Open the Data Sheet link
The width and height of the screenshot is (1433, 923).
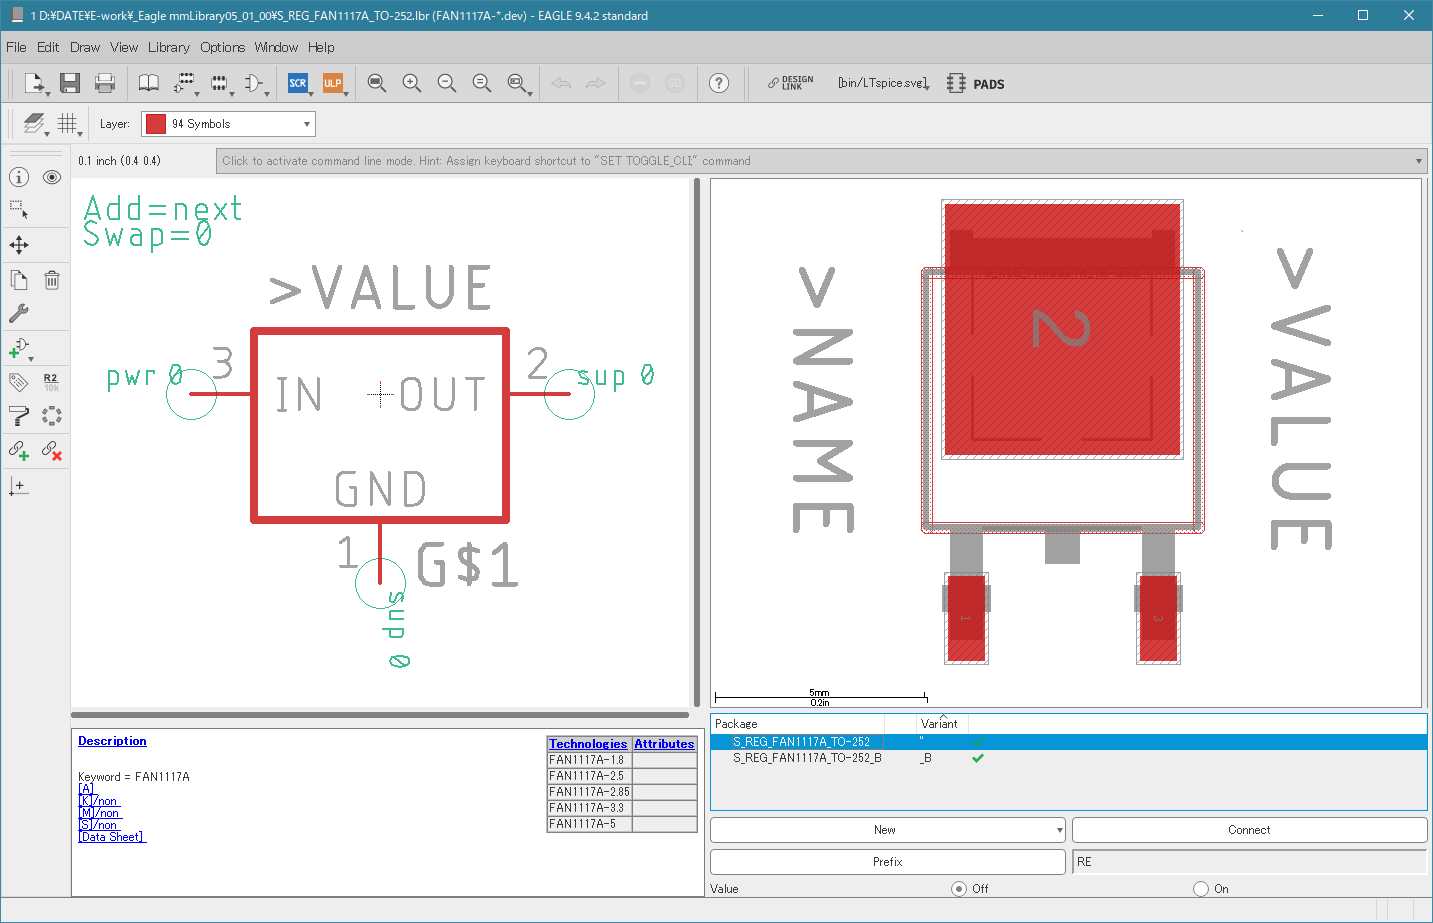(112, 837)
